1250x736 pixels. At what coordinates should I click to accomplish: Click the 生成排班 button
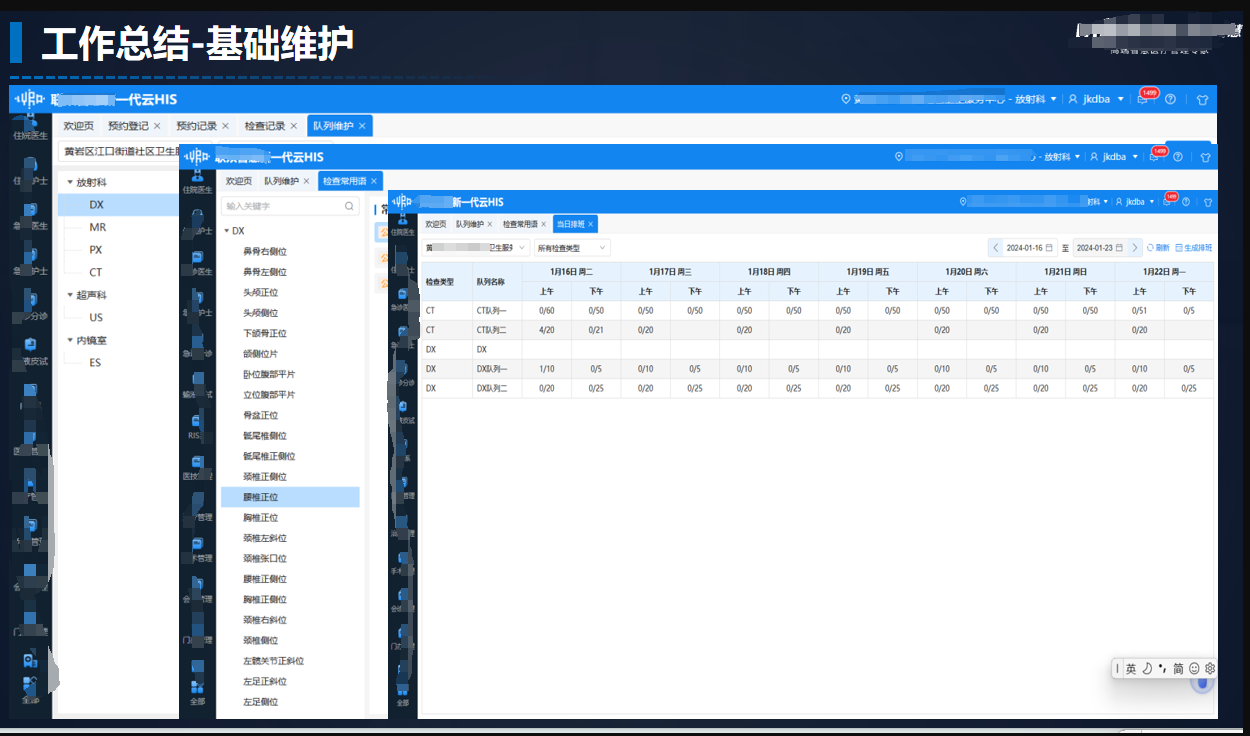1193,248
